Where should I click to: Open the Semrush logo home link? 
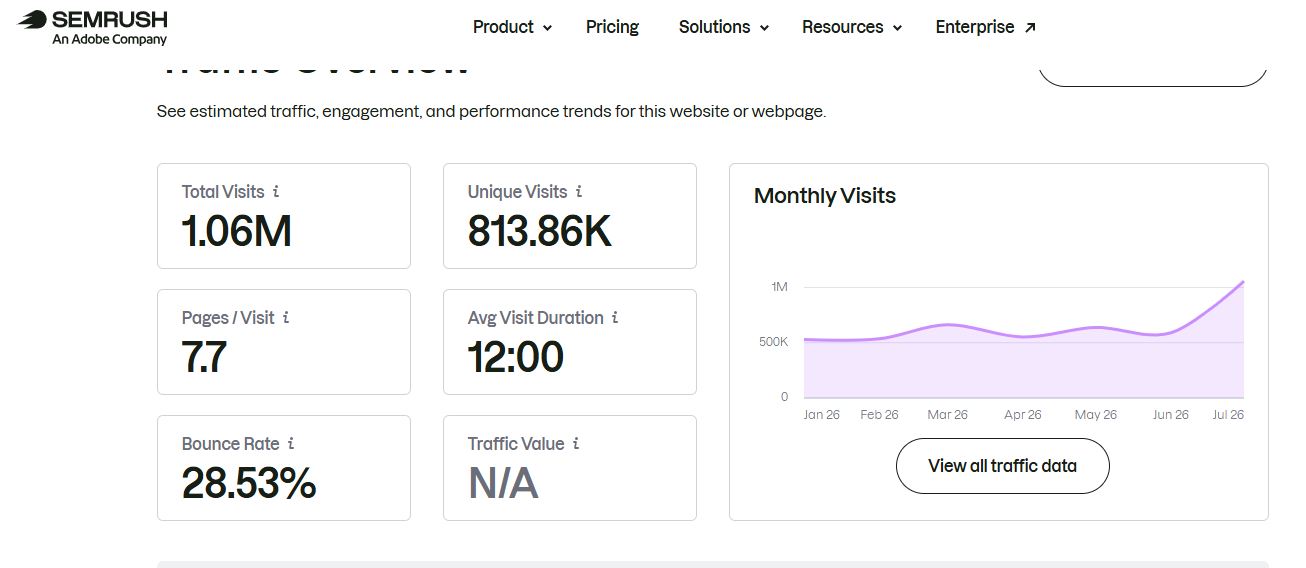(93, 27)
